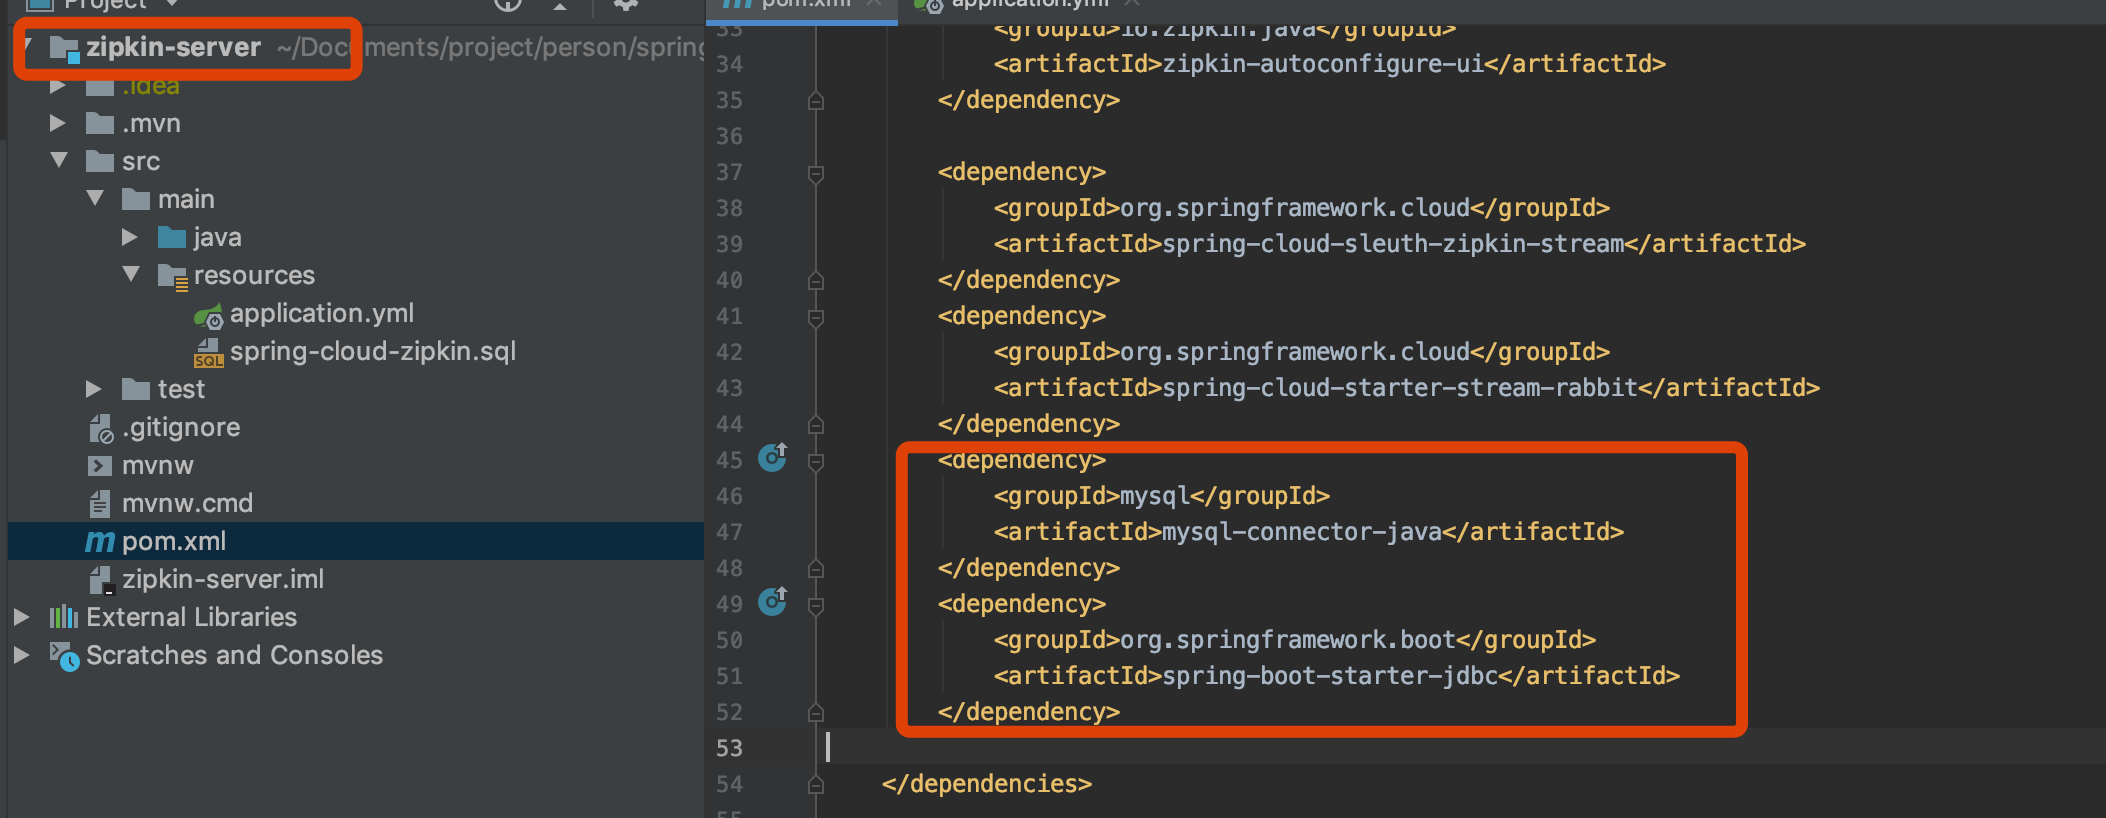This screenshot has height=818, width=2106.
Task: Click the blue java source folder icon
Action: 172,237
